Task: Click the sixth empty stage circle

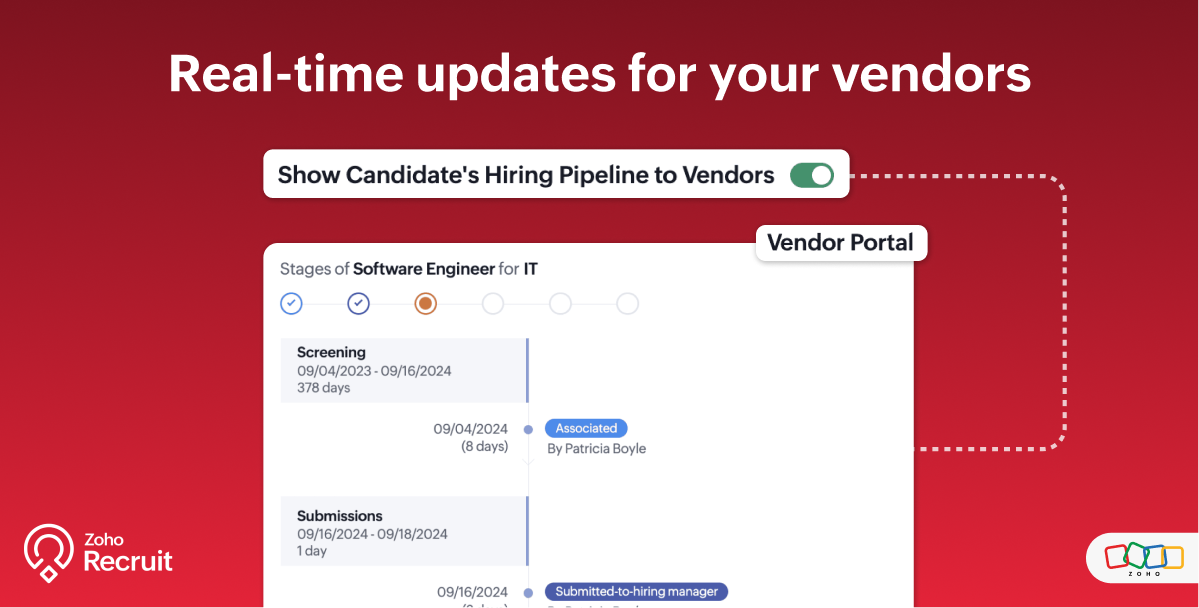Action: point(627,303)
